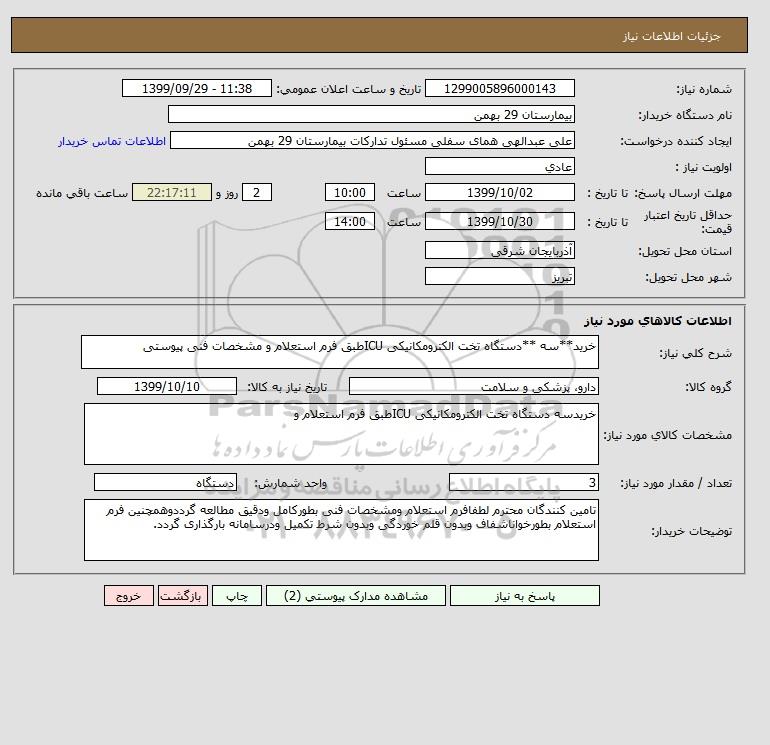
Task: Click the price validity time 14:00
Action: coord(350,221)
